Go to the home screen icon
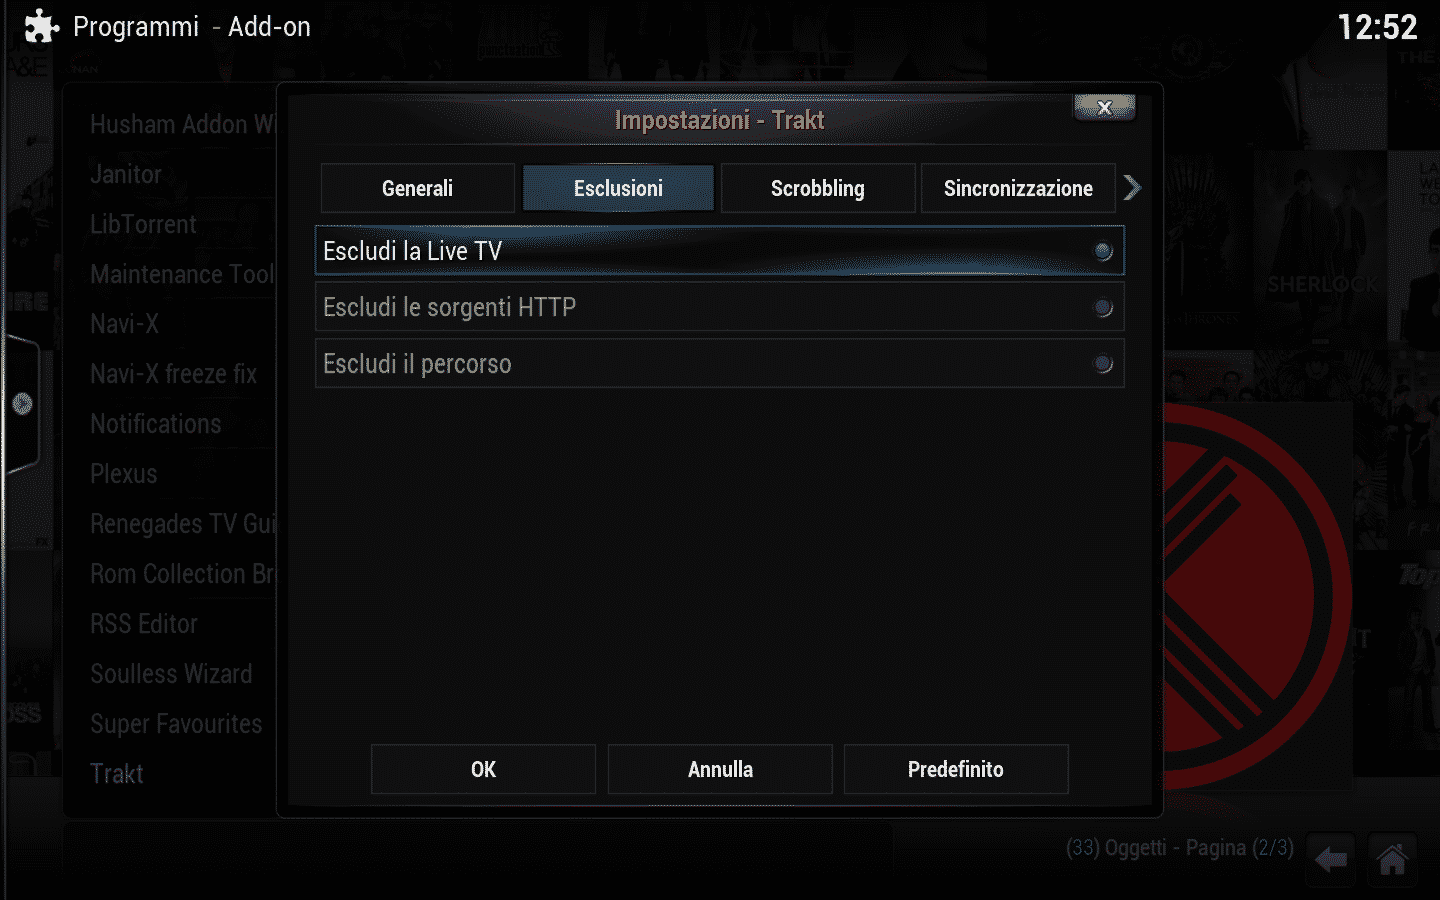This screenshot has width=1440, height=900. tap(1392, 859)
